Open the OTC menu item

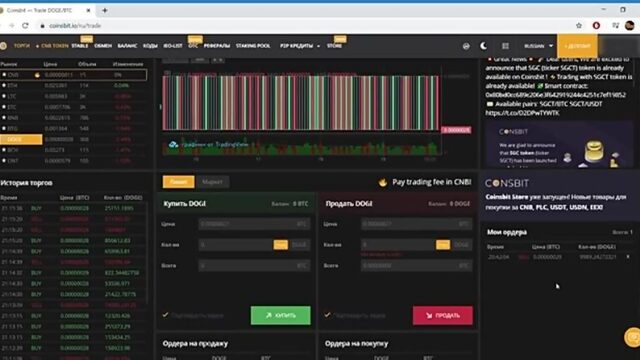point(193,46)
